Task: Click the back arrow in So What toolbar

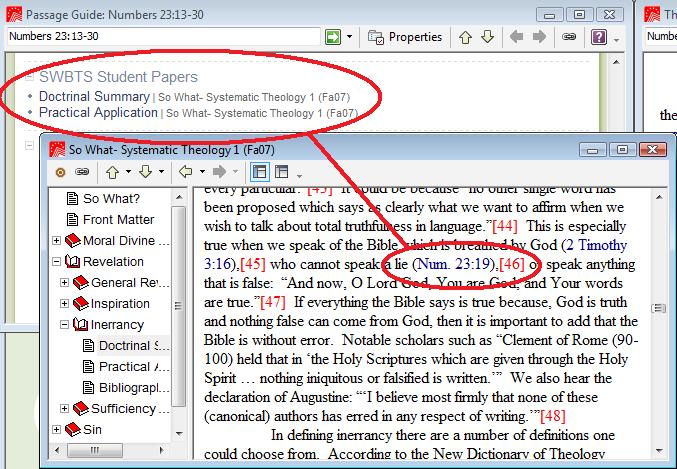Action: pos(185,172)
